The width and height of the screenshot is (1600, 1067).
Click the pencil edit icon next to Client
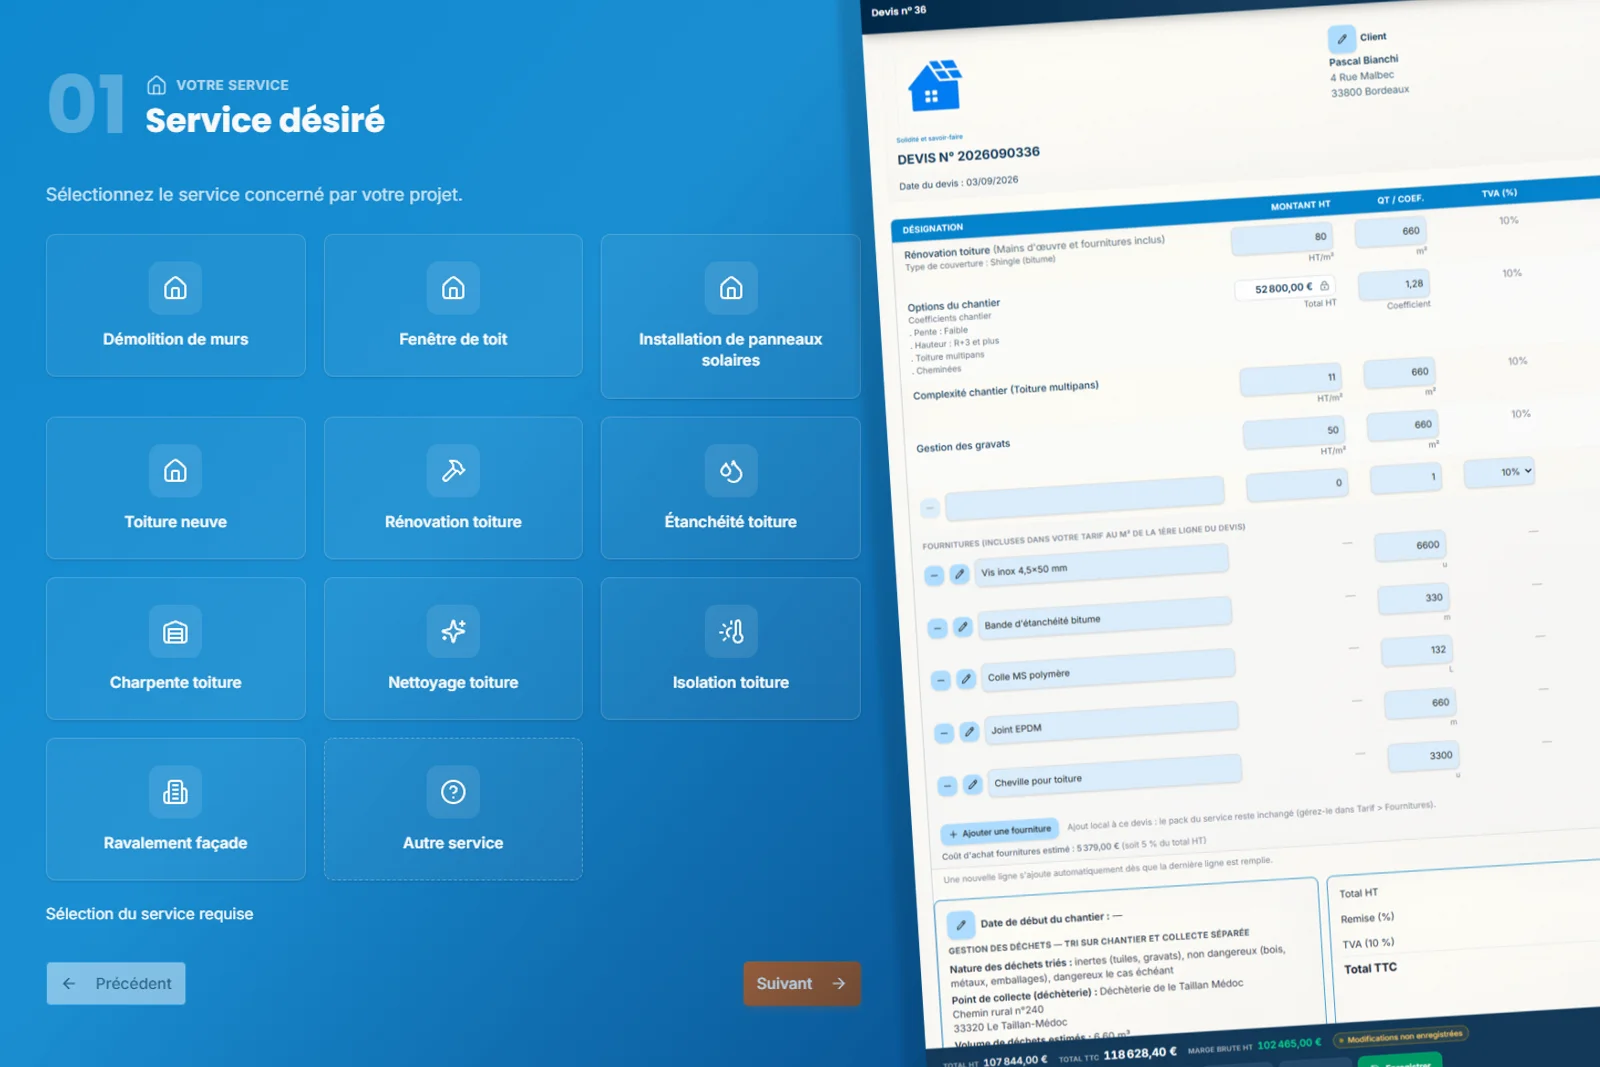pos(1341,39)
